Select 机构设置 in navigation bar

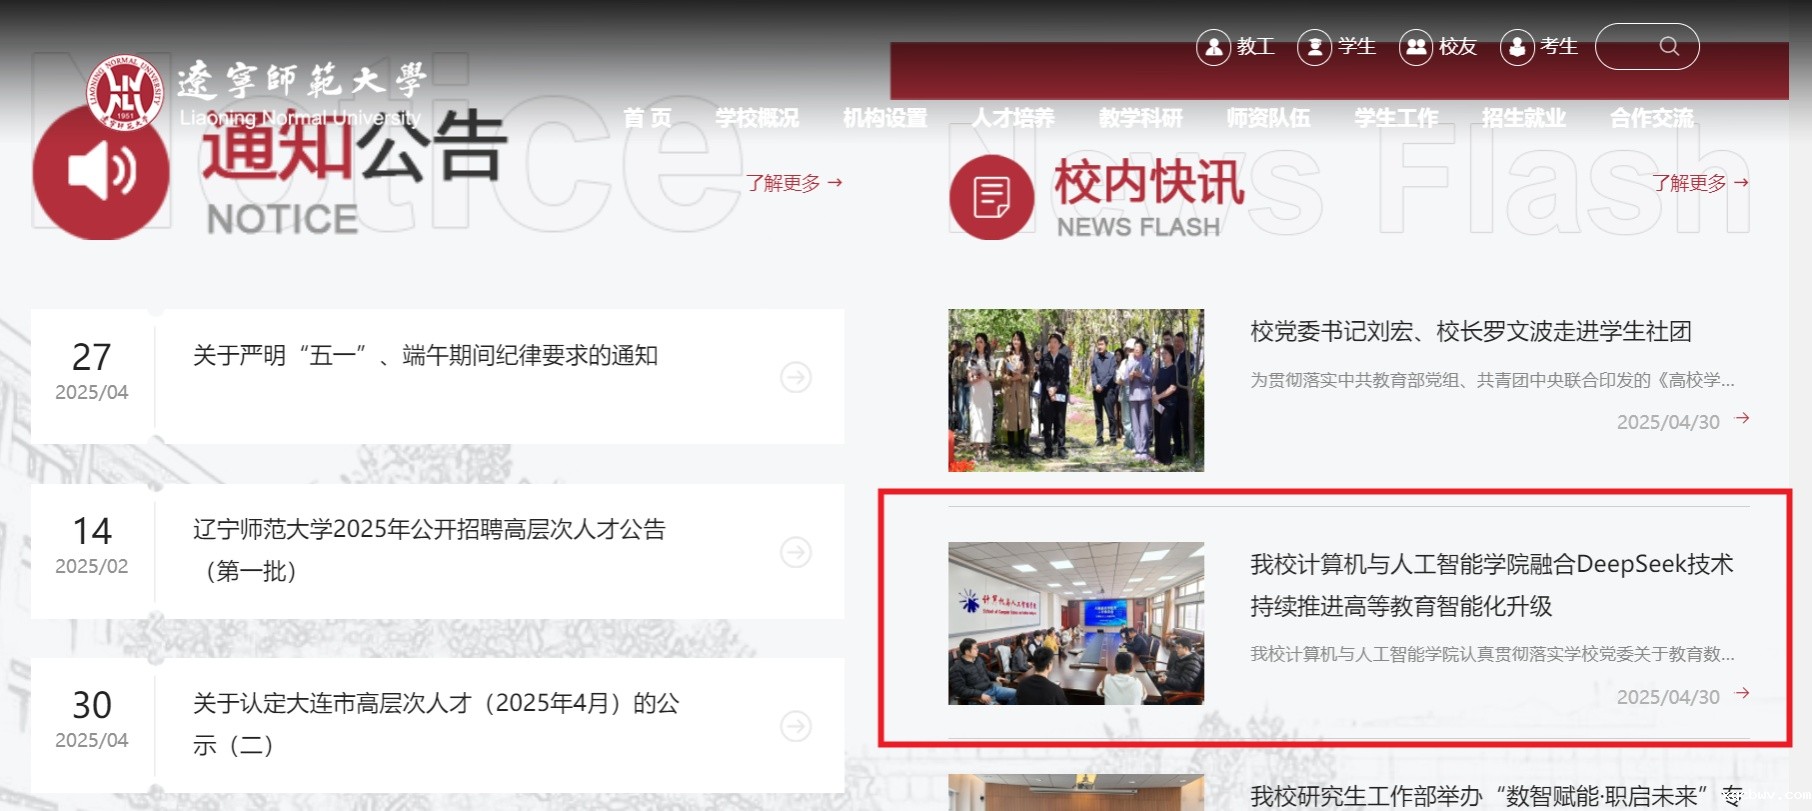[885, 118]
